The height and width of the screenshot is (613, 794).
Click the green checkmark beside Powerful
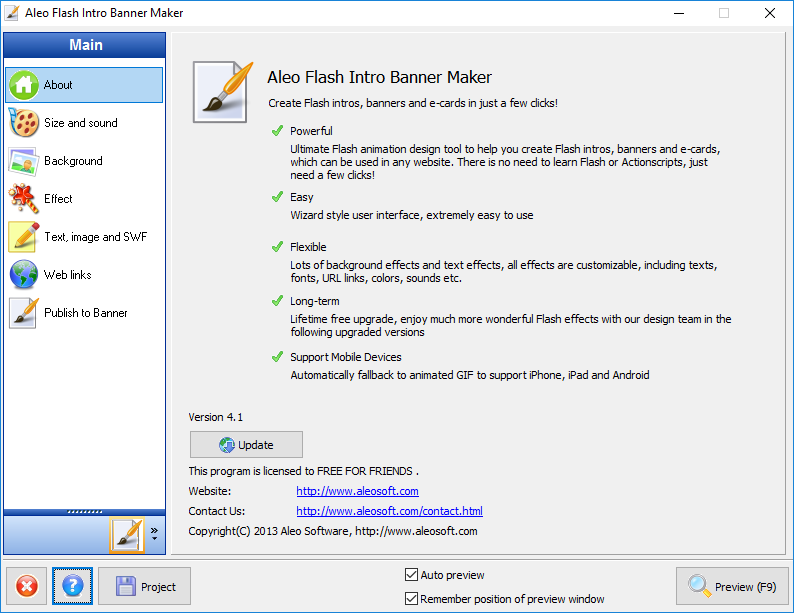[277, 131]
